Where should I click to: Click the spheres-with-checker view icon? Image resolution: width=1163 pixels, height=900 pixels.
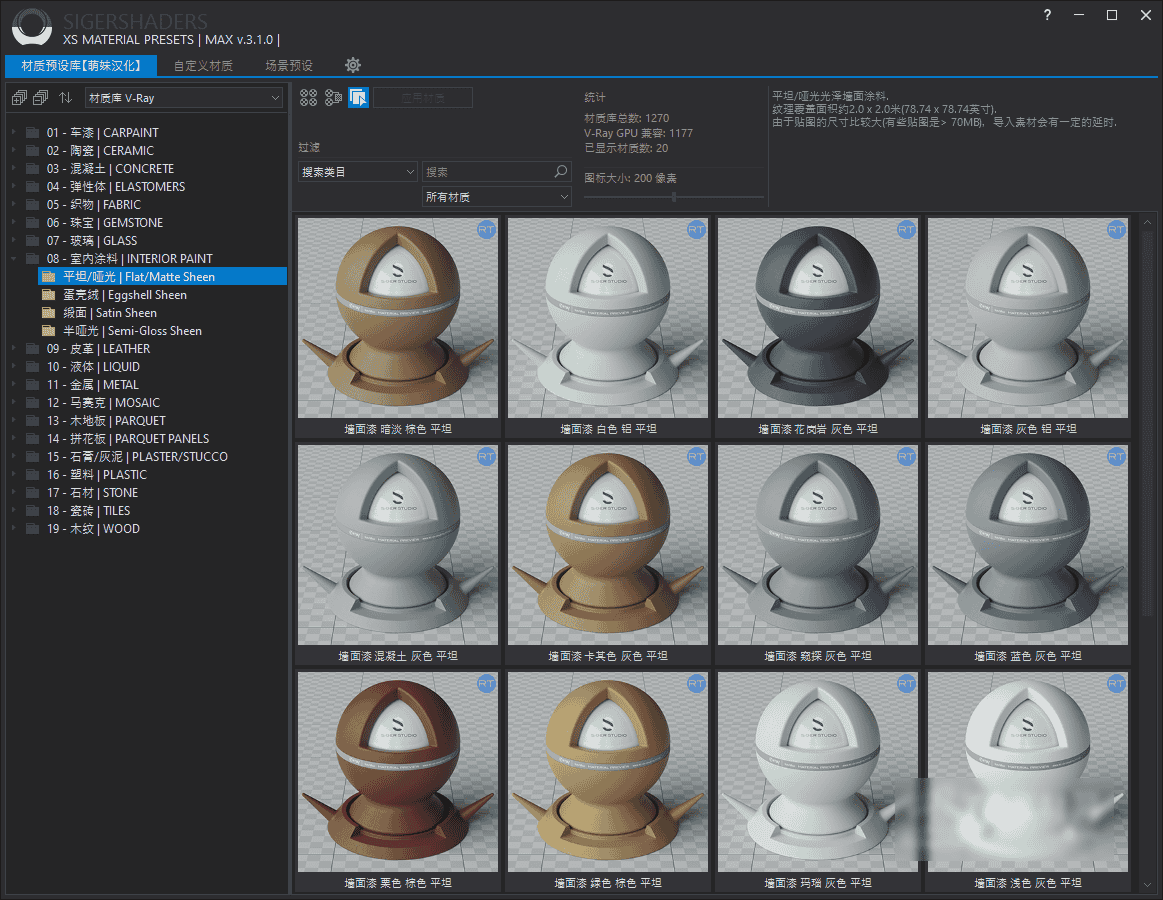pyautogui.click(x=334, y=97)
